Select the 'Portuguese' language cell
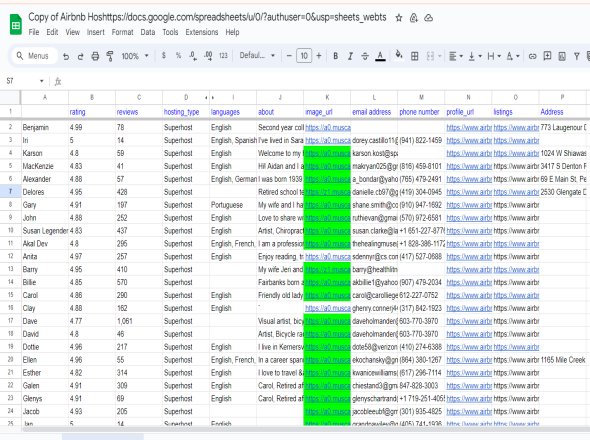The width and height of the screenshot is (590, 440). point(233,205)
